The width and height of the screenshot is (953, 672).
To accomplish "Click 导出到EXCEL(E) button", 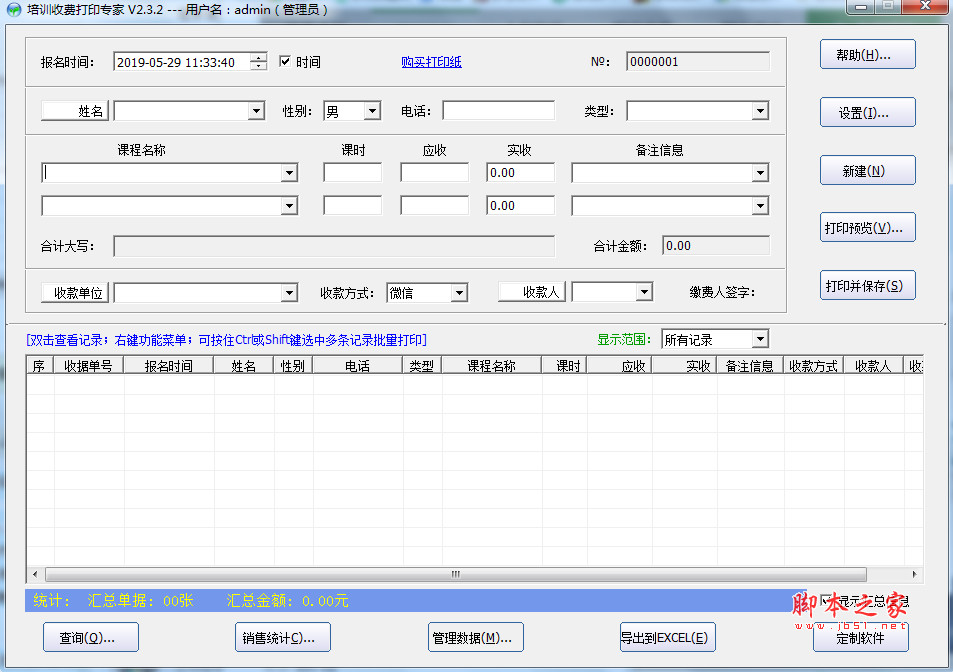I will coord(667,637).
